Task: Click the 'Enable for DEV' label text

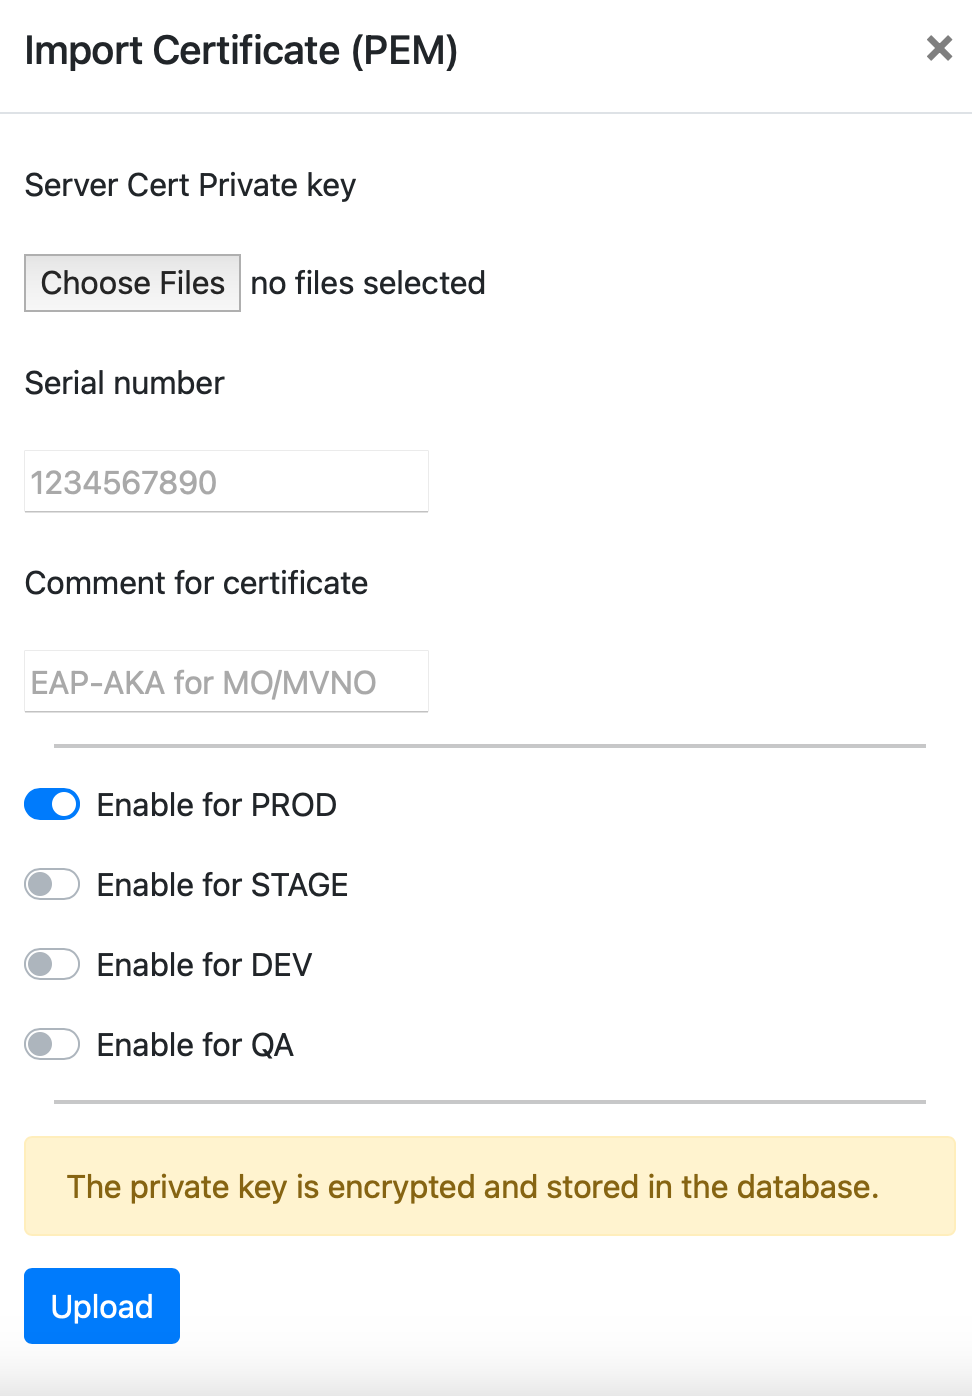Action: [x=204, y=965]
